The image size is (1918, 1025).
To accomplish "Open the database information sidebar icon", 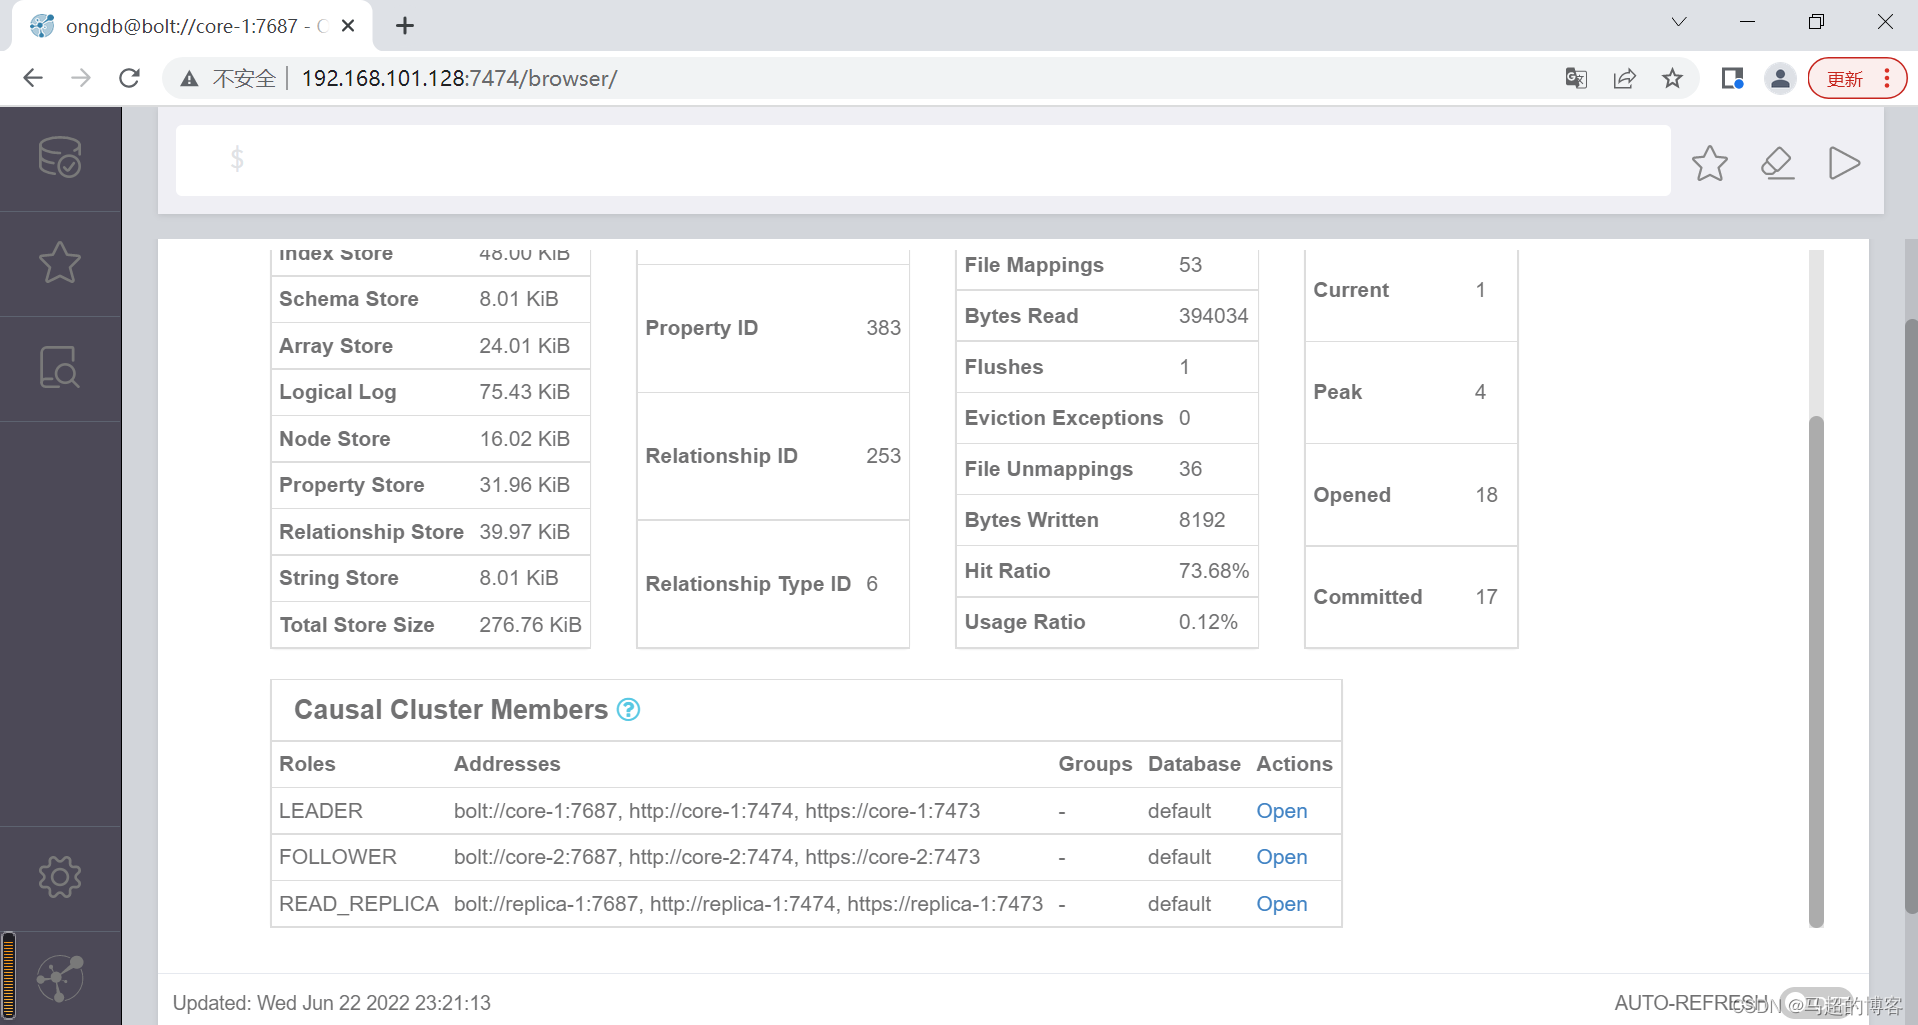I will tap(60, 158).
